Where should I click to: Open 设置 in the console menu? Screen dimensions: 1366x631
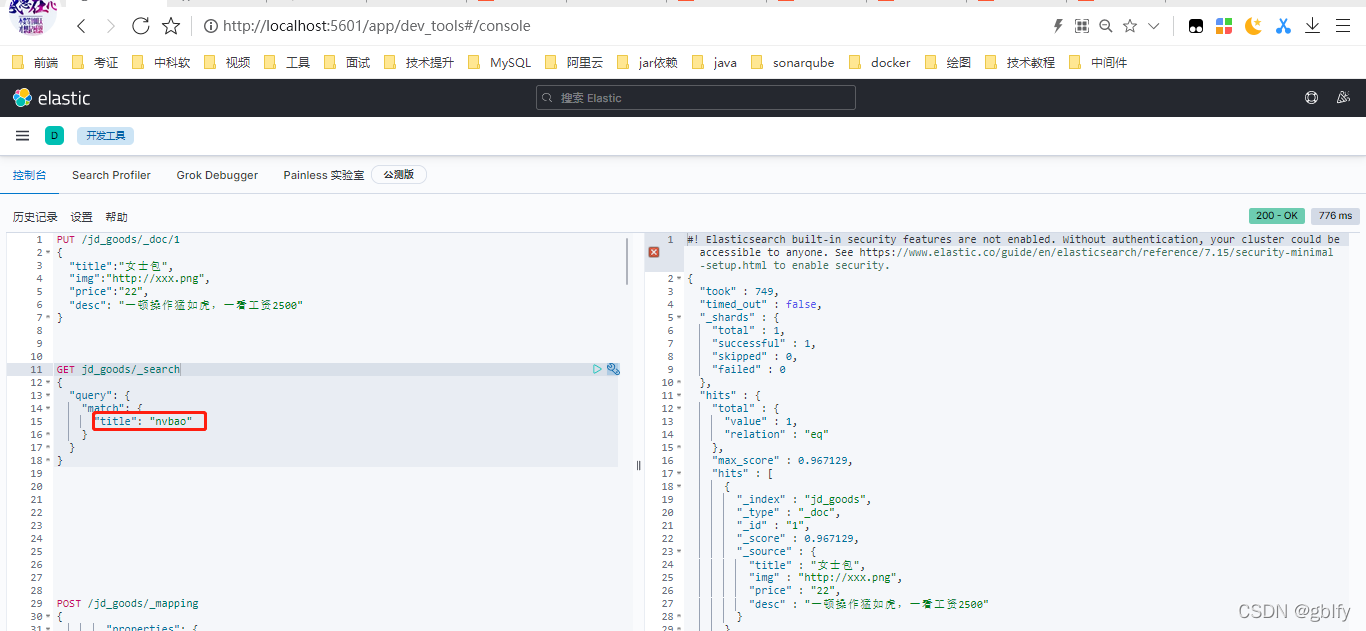(81, 217)
